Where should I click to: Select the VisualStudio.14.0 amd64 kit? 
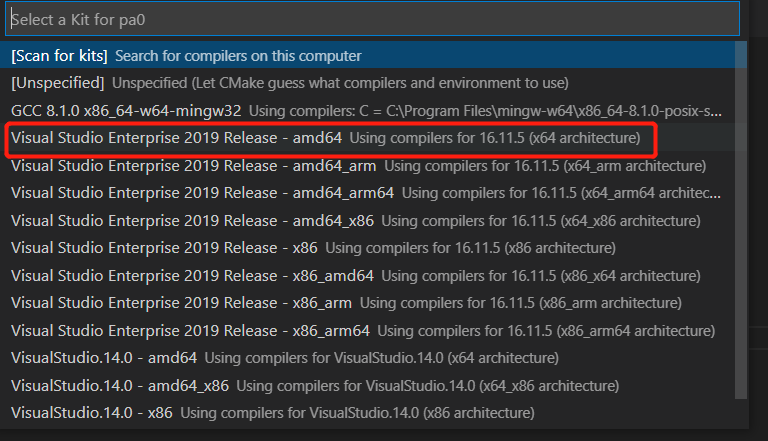click(x=373, y=358)
